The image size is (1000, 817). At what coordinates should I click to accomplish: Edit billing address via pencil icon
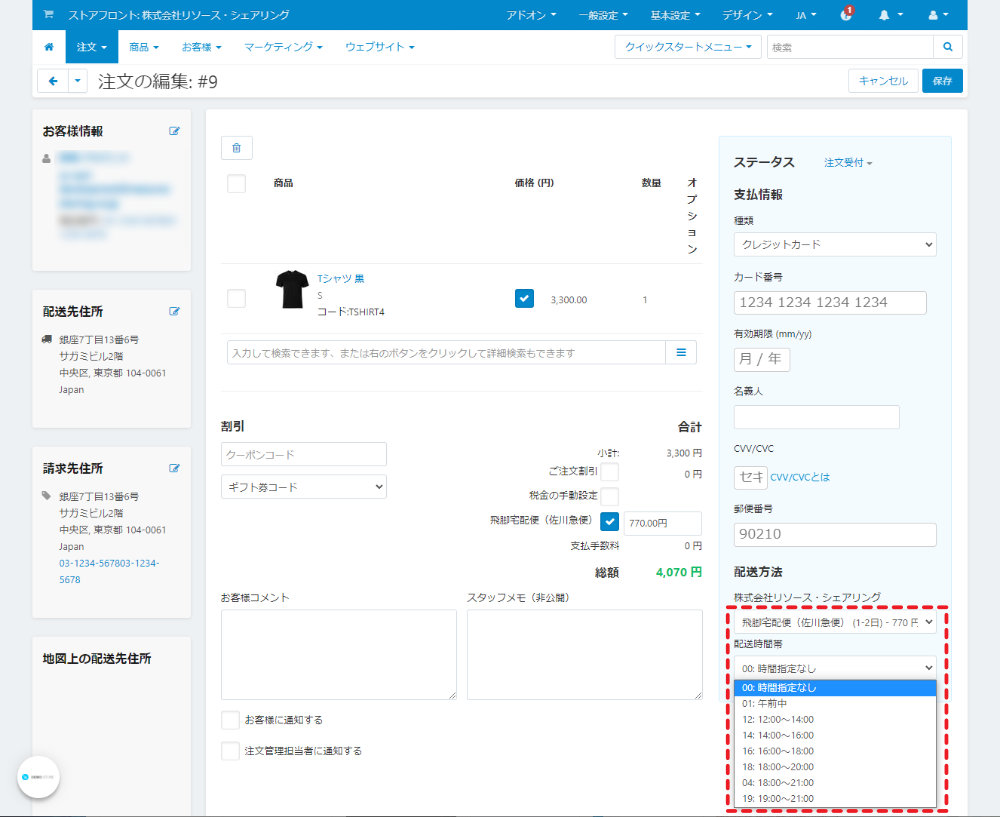[174, 468]
